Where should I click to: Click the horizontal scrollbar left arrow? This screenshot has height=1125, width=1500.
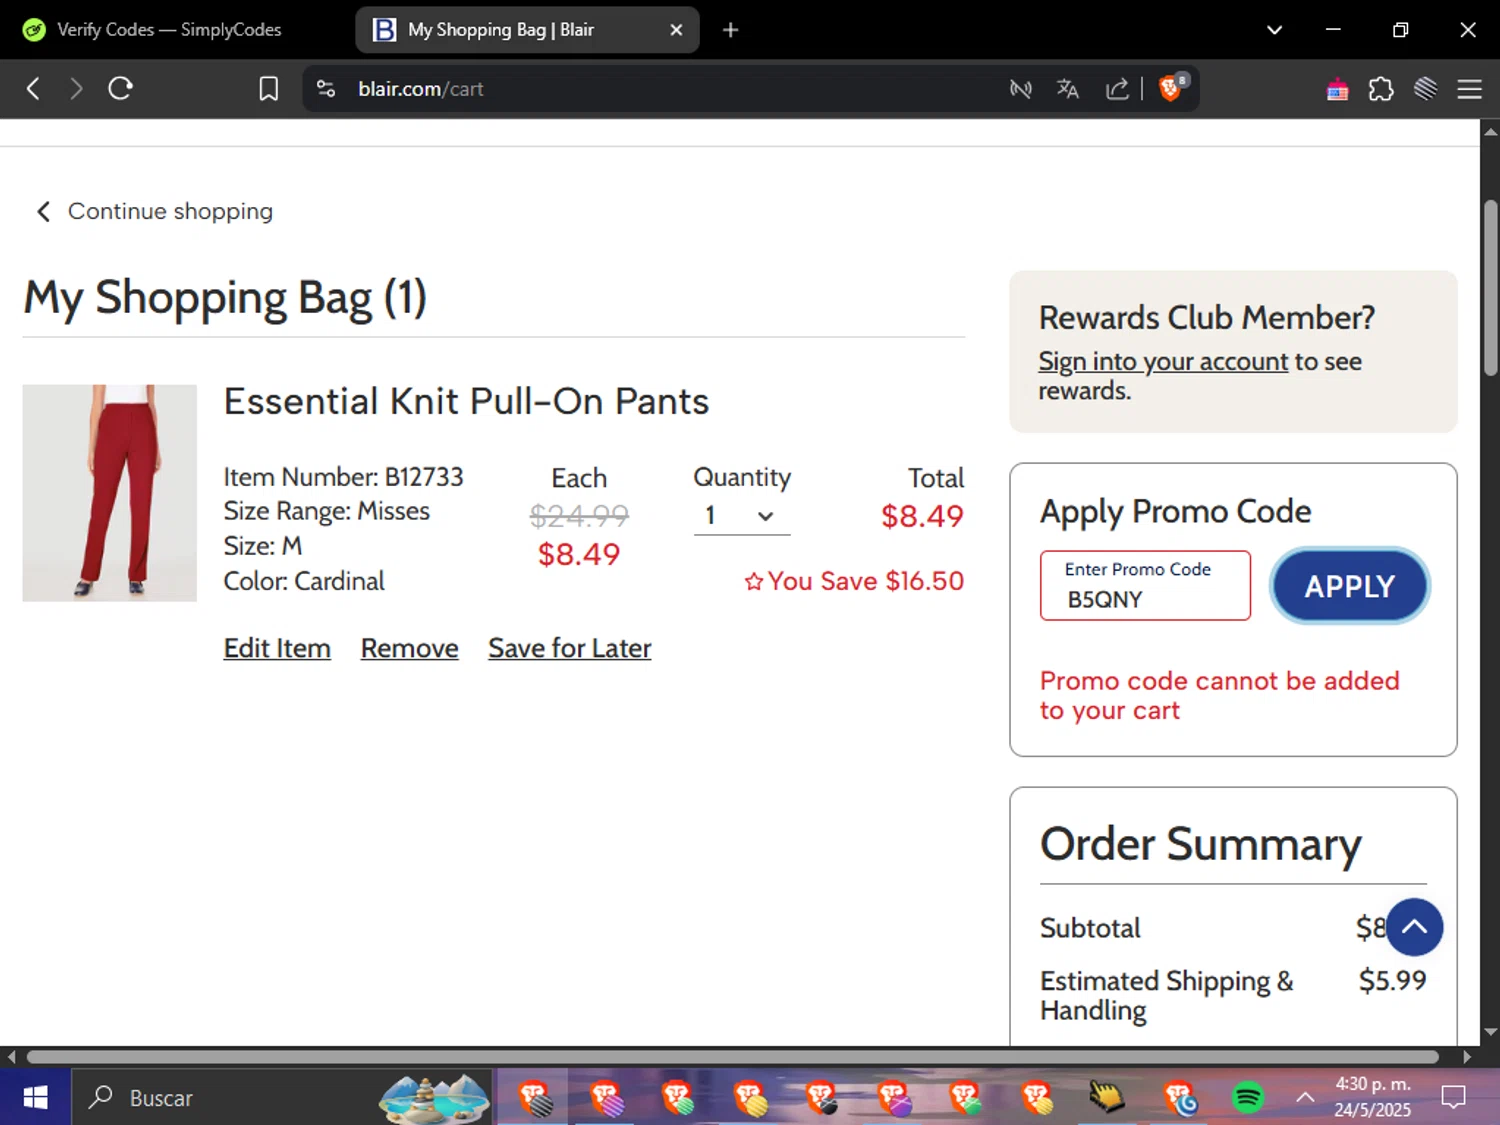coord(11,1056)
